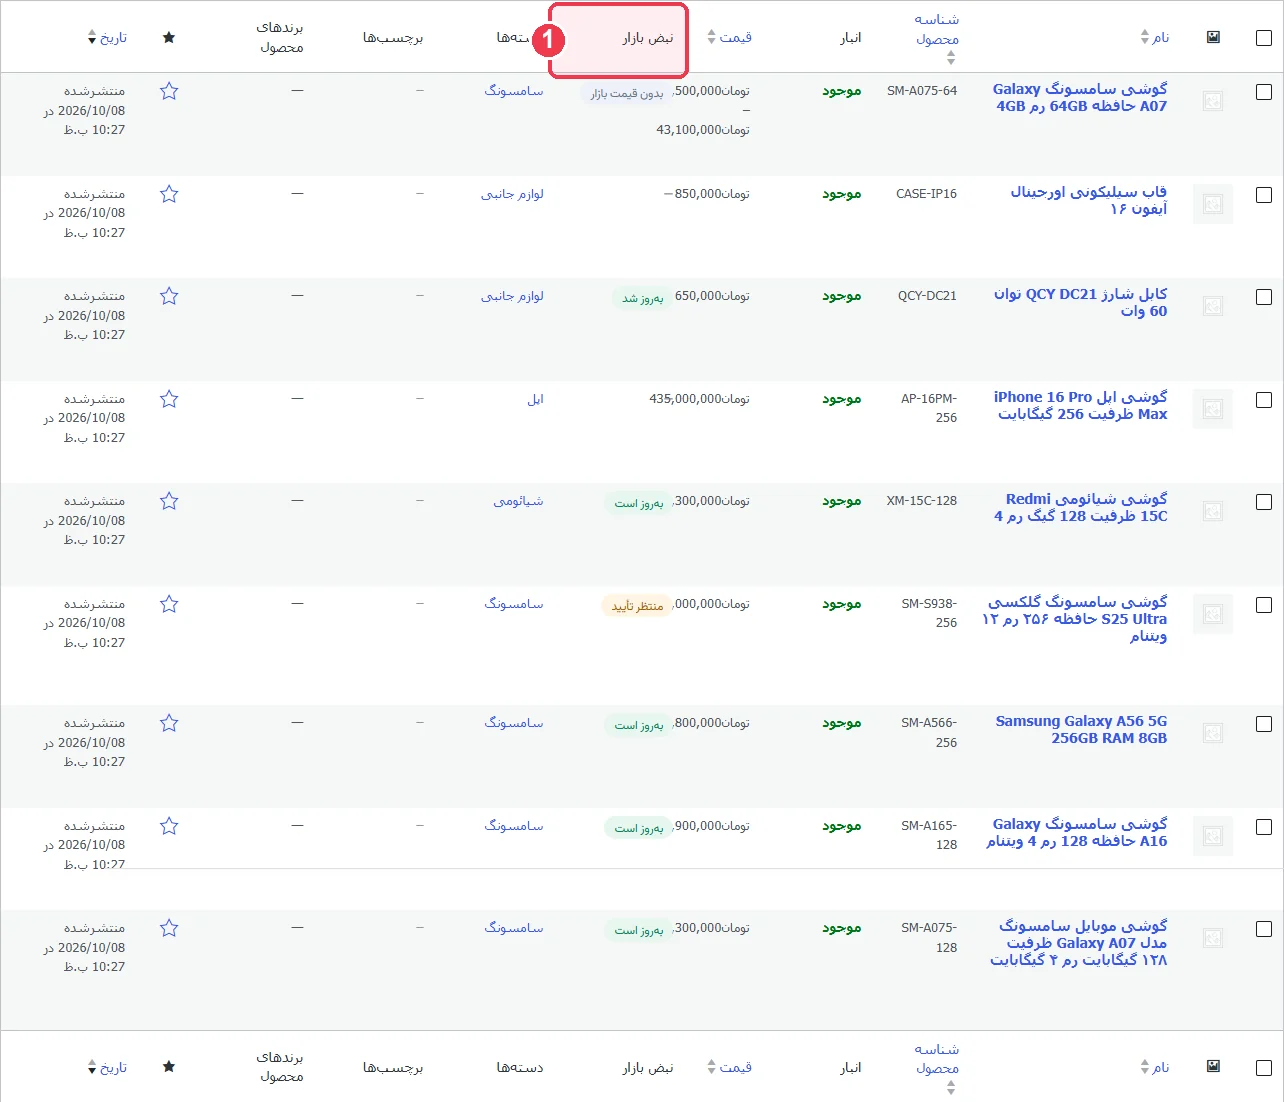Sort by price (قیمت) from the table header

click(x=729, y=38)
